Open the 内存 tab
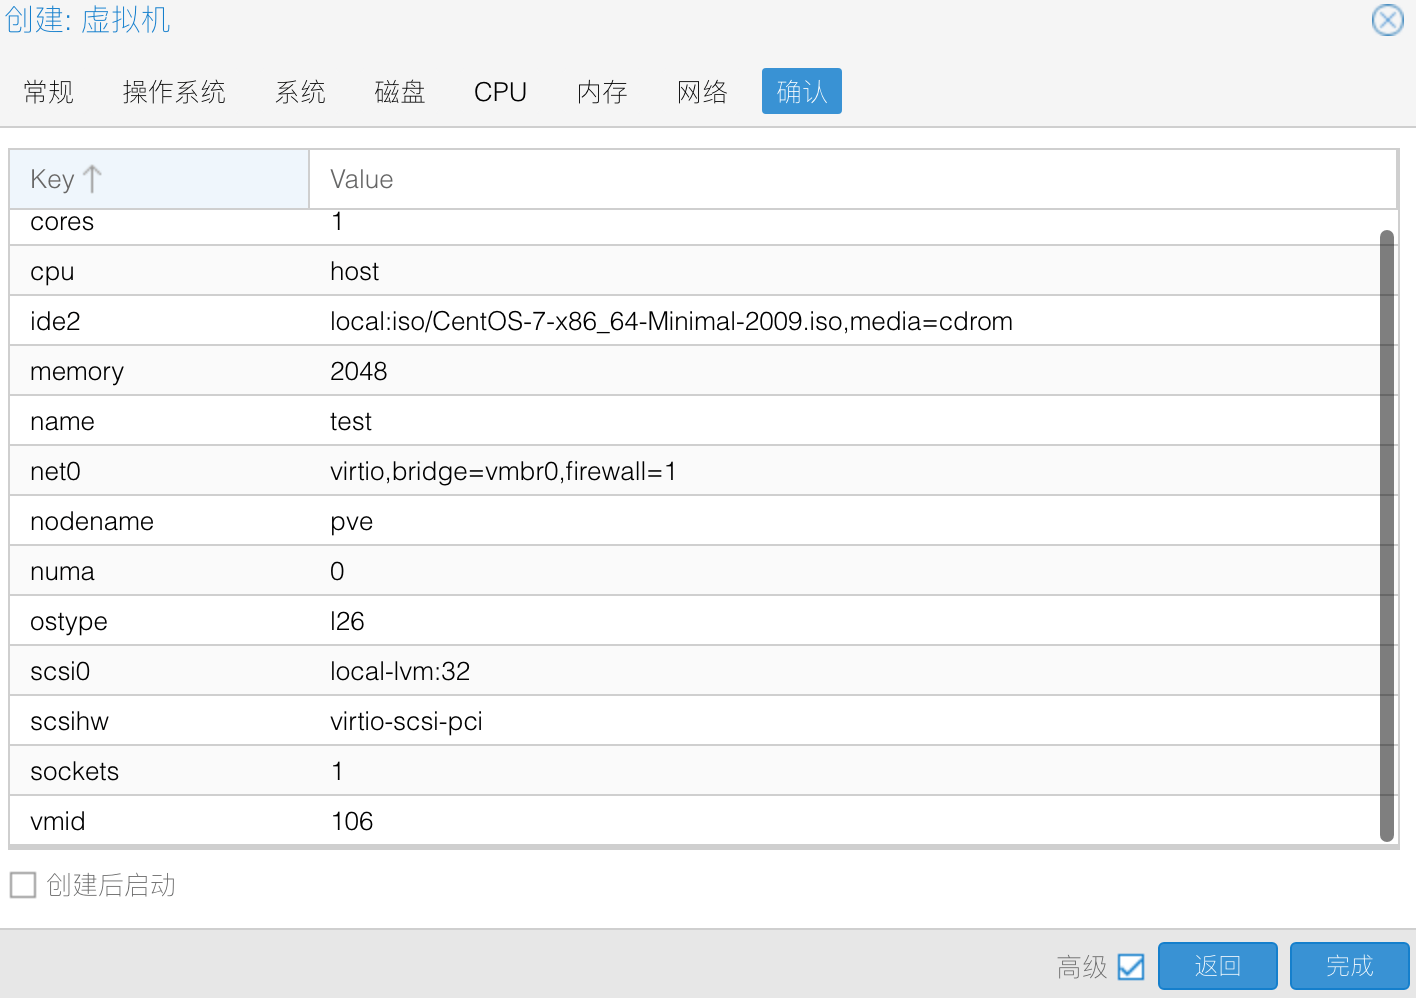 click(x=602, y=92)
